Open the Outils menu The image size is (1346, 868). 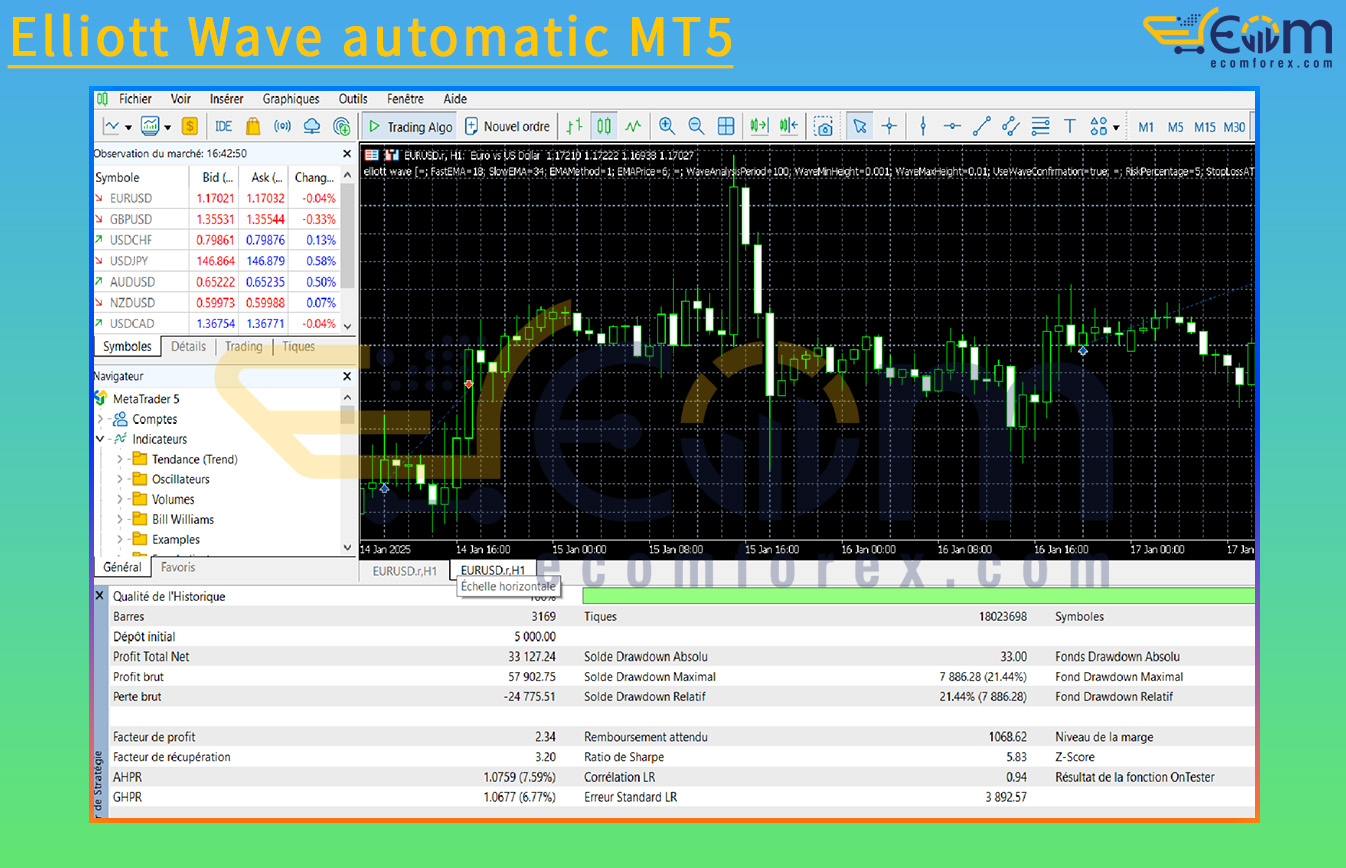353,99
